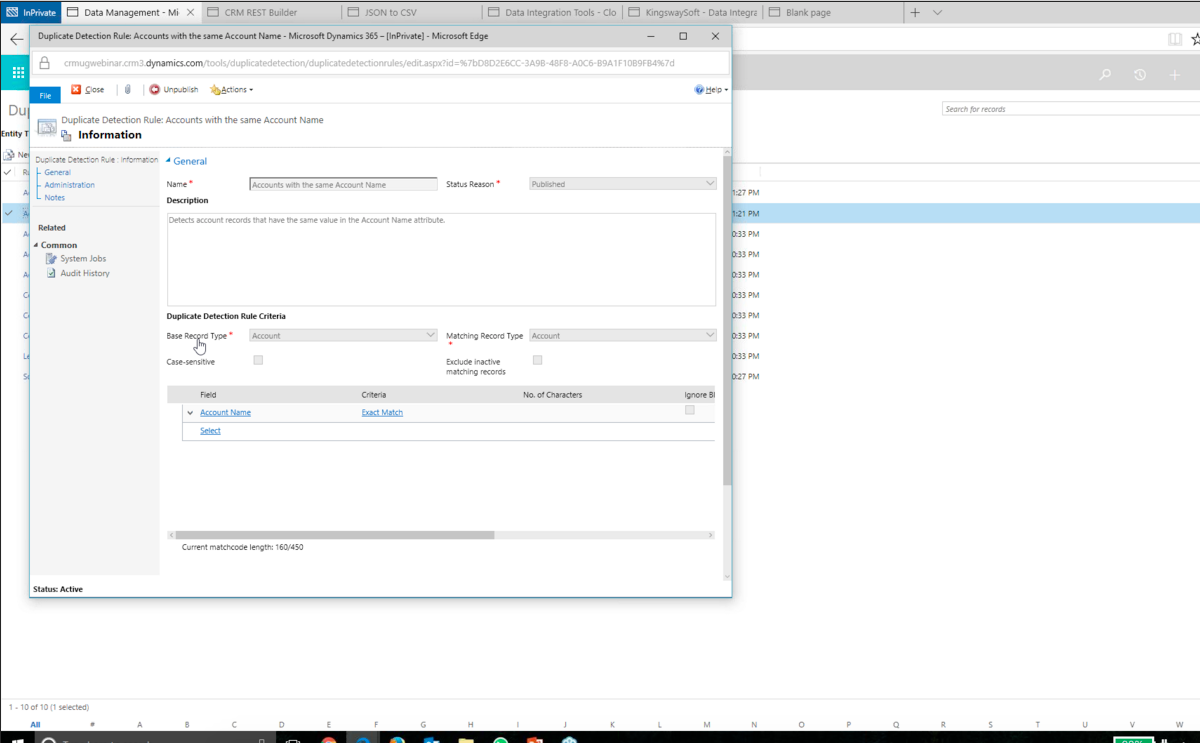The height and width of the screenshot is (743, 1200).
Task: Click the Unpublish rule toolbar button
Action: [174, 90]
